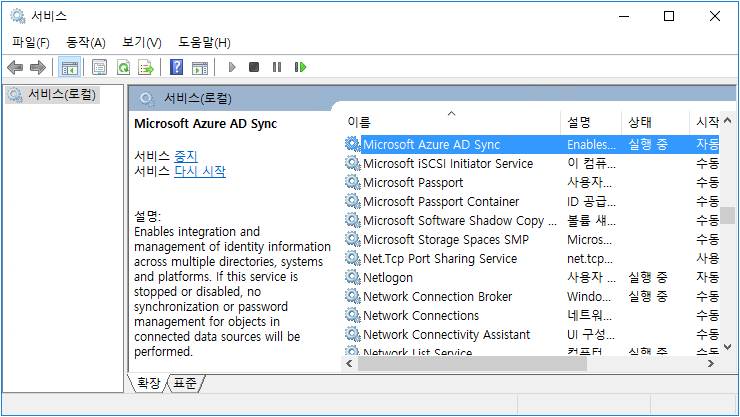This screenshot has height=417, width=740.
Task: Click the gear icon beside Microsoft Azure AD Sync
Action: 353,144
